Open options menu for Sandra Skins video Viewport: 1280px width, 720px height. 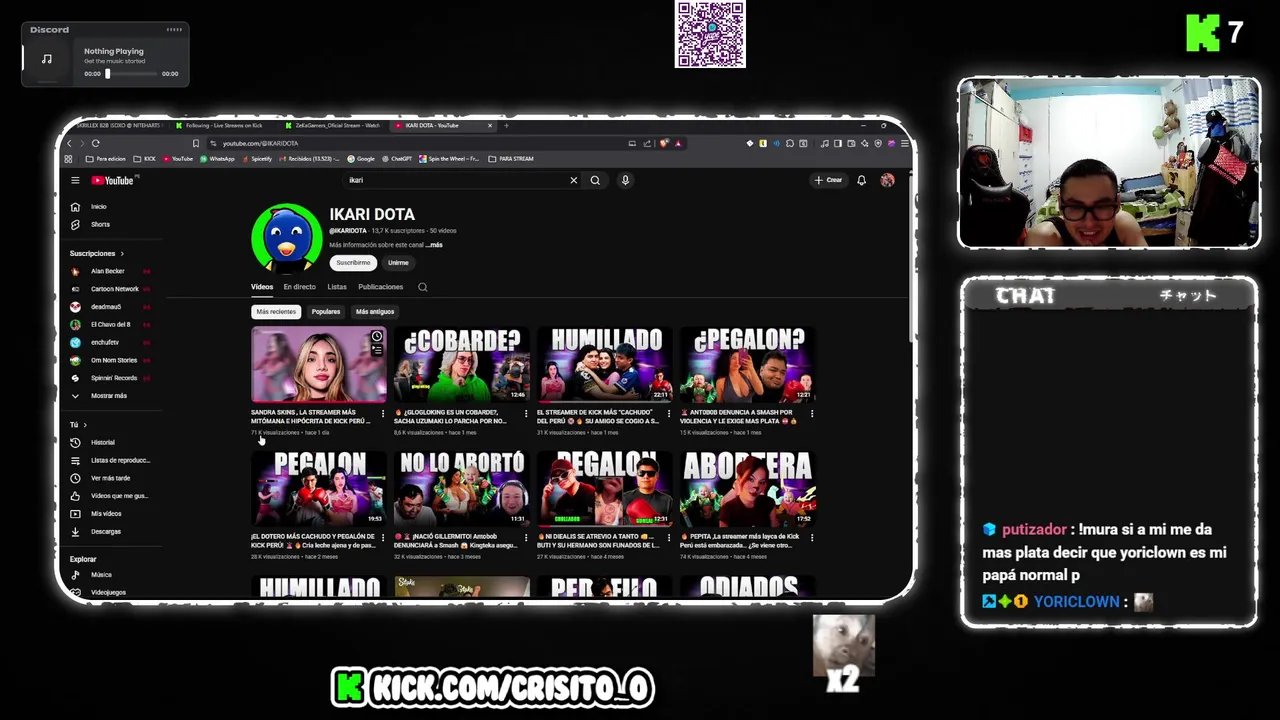[x=382, y=413]
